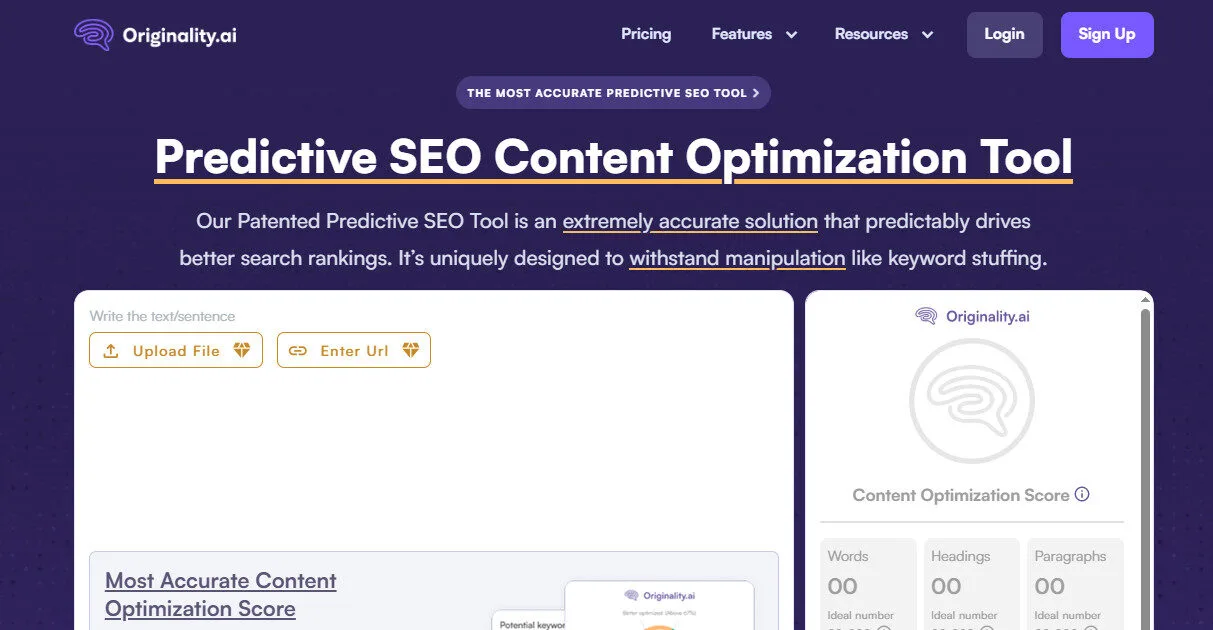Click the Originality.ai brain logo in navbar
The image size is (1213, 630).
coord(93,33)
